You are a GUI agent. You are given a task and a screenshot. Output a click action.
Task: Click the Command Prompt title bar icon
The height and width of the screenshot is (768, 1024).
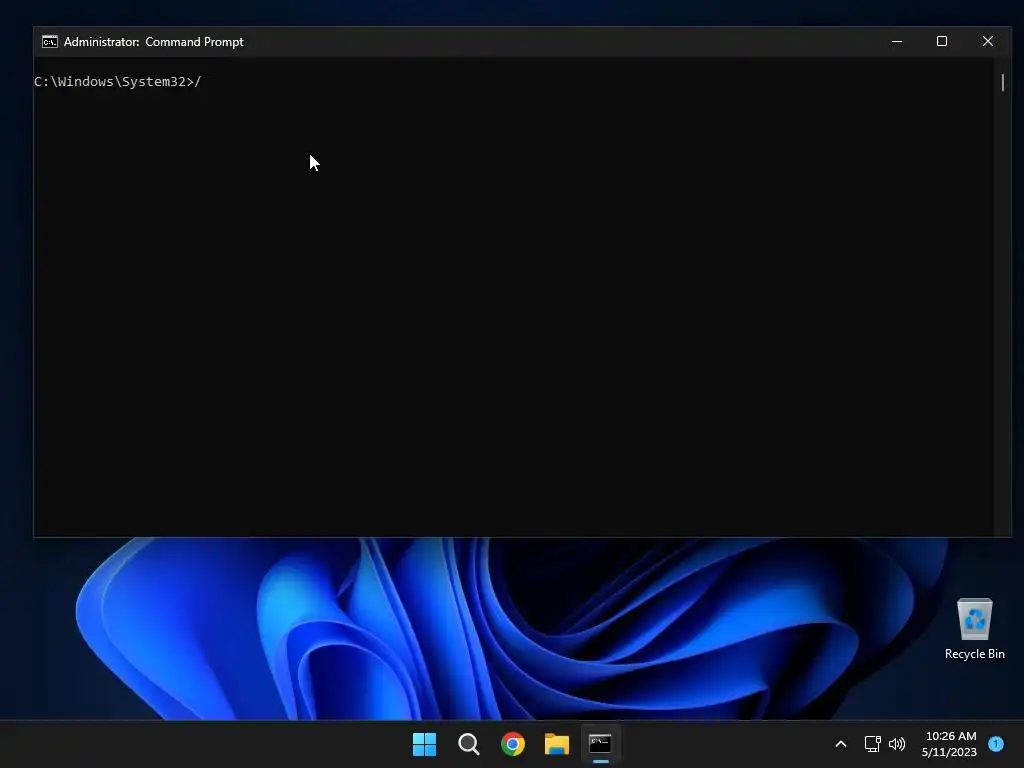point(50,42)
